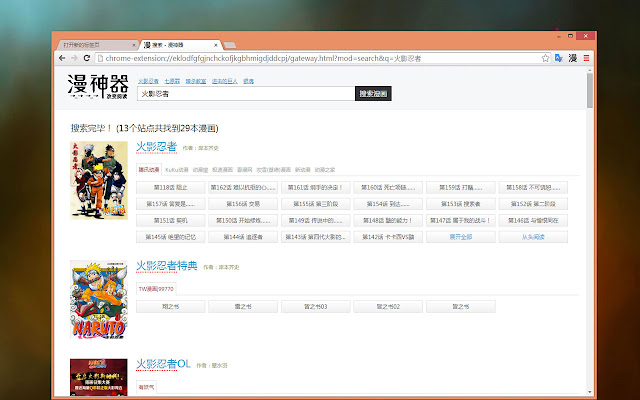Open the 雷之书03 volume button
This screenshot has height=400, width=640.
pyautogui.click(x=316, y=307)
